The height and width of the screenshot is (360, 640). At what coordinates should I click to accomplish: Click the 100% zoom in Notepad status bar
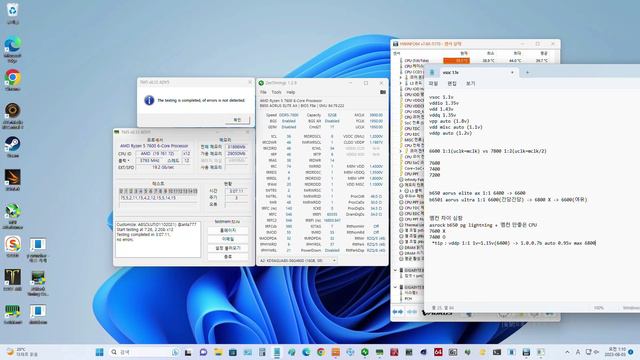coord(599,308)
